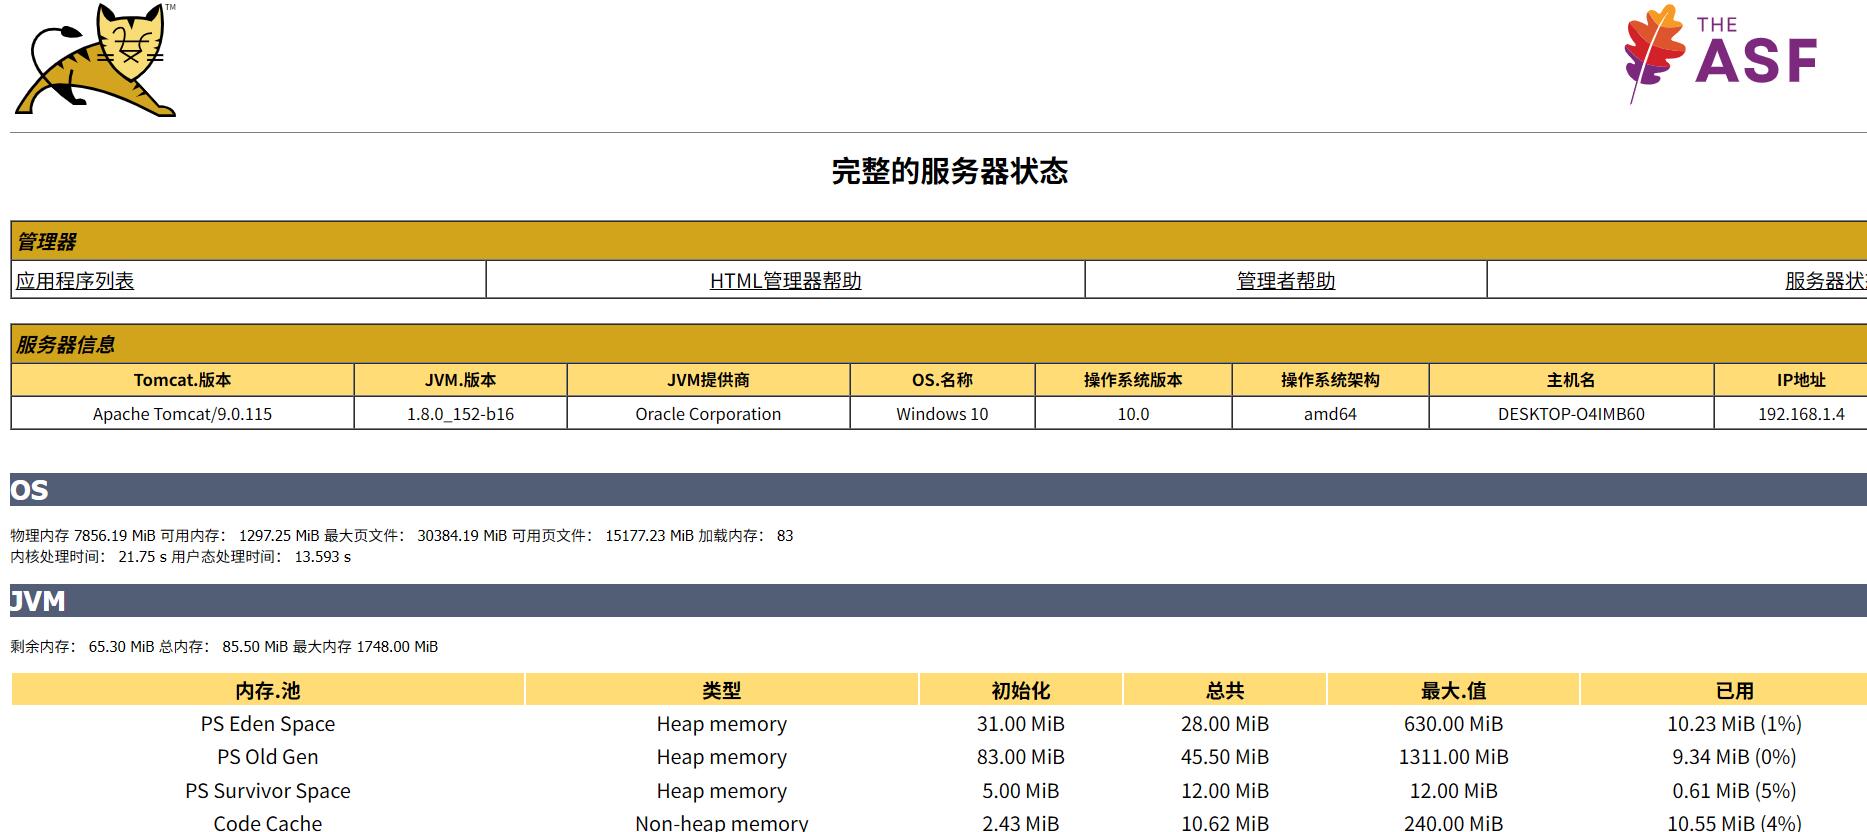Click the IP address 192.168.1.4 cell
The image size is (1867, 832).
point(1801,414)
